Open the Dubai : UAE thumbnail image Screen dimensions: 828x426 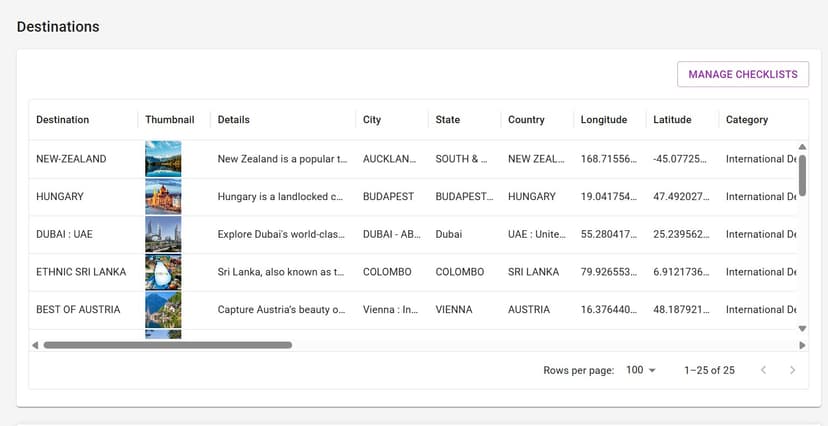pyautogui.click(x=163, y=234)
